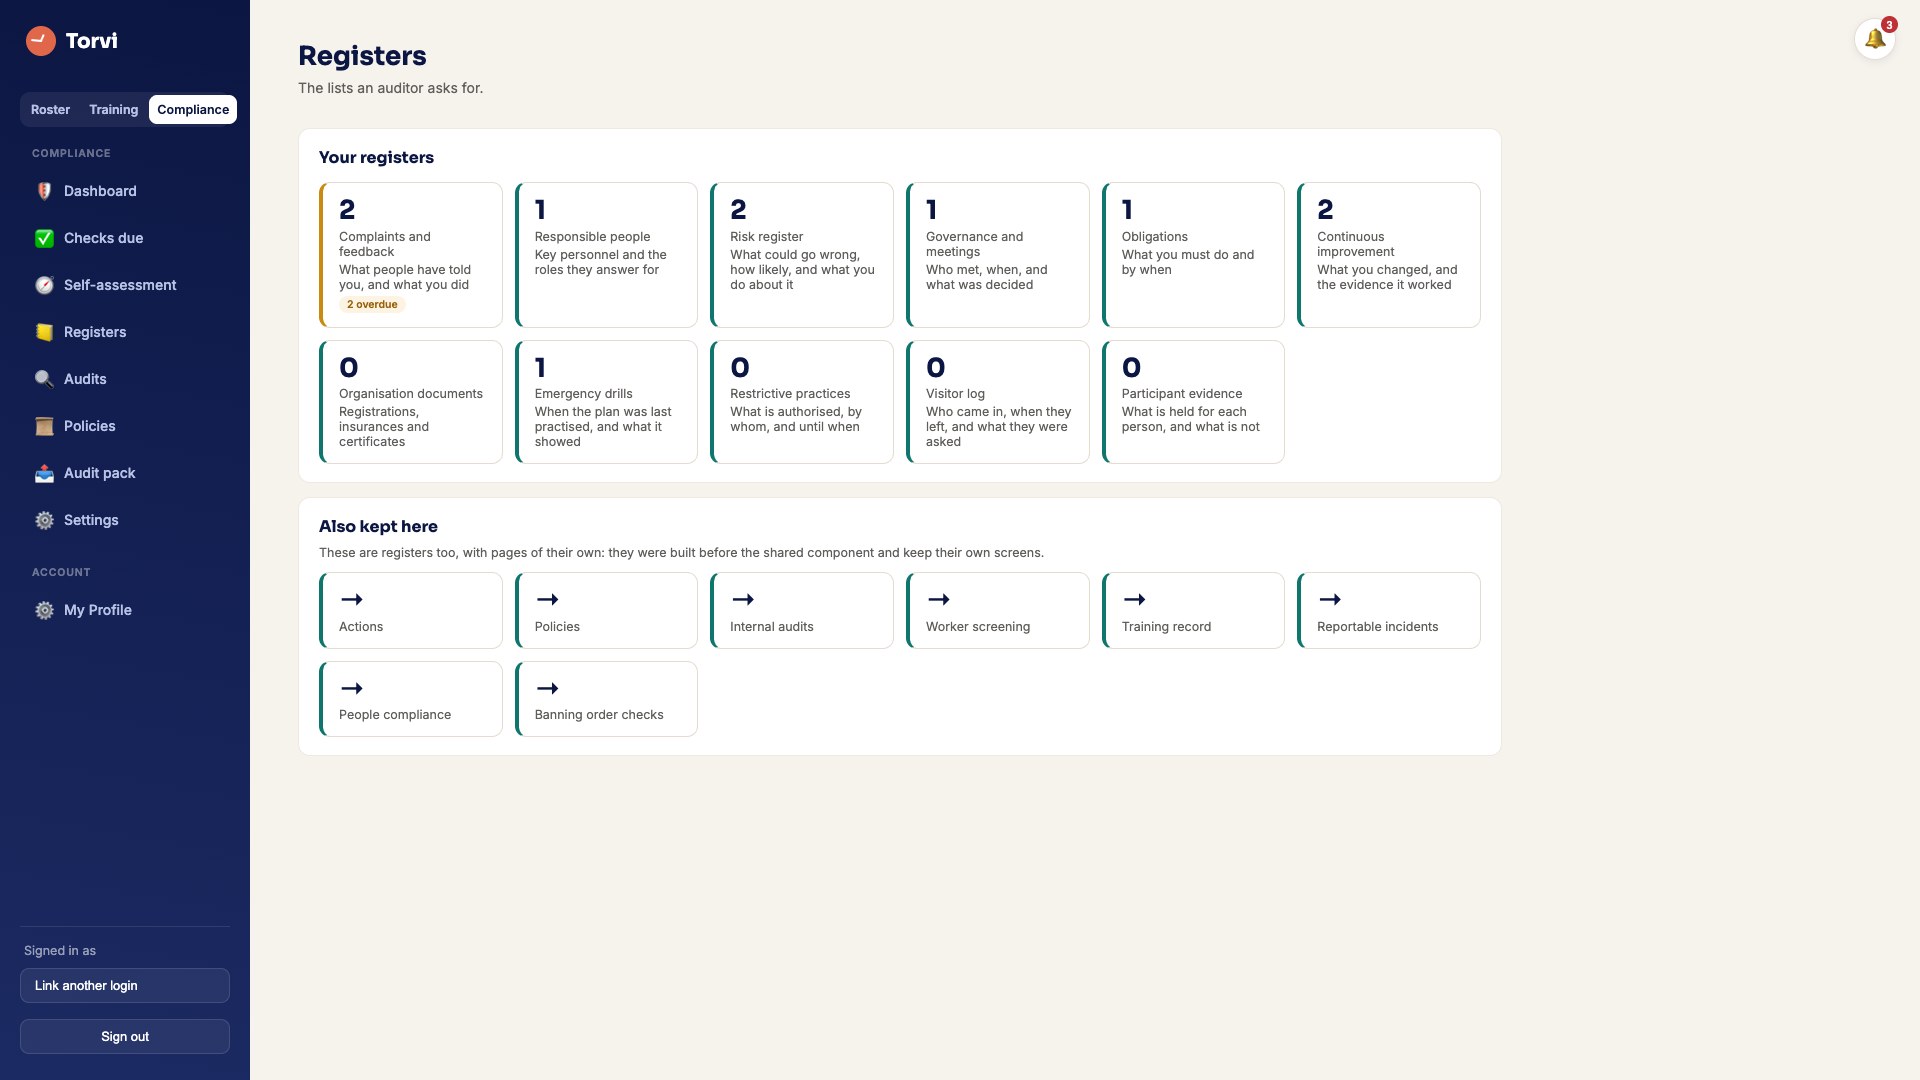The image size is (1920, 1080).
Task: Click the 2 overdue badge
Action: (372, 305)
